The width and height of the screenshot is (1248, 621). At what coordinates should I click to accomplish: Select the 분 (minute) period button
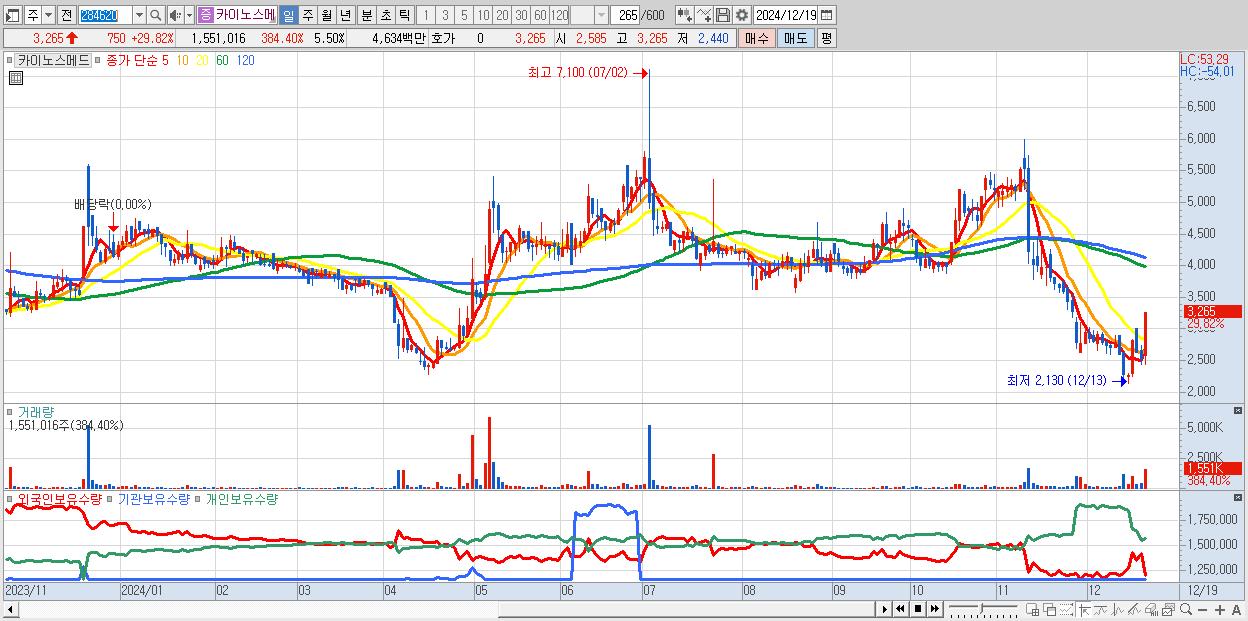366,15
